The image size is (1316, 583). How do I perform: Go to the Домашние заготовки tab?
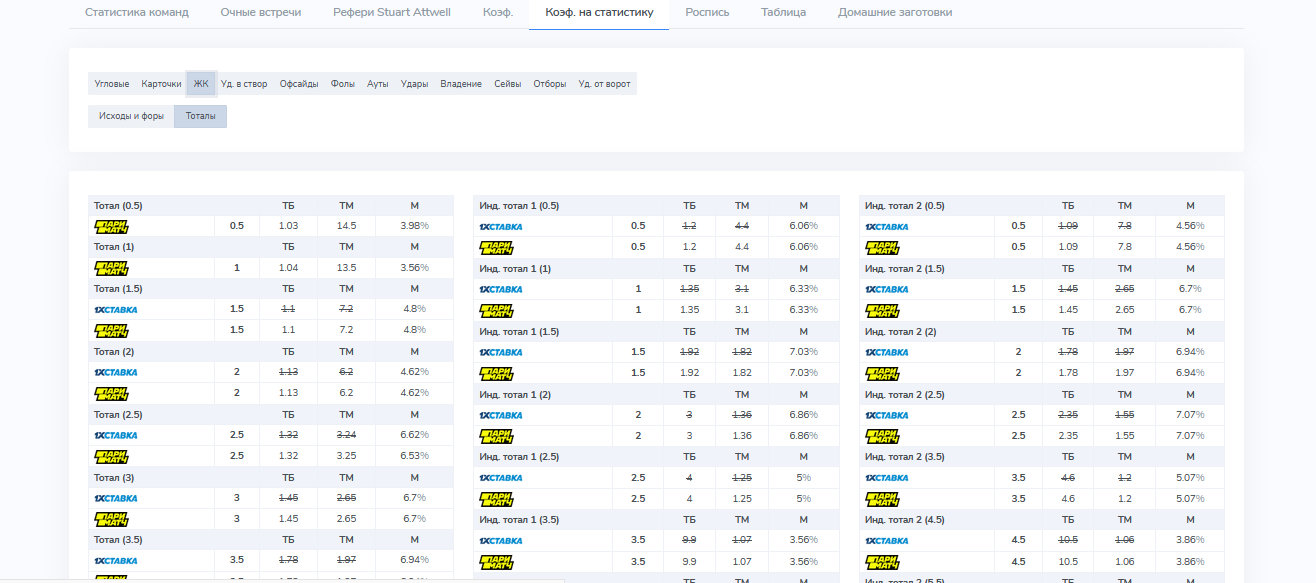tap(894, 13)
